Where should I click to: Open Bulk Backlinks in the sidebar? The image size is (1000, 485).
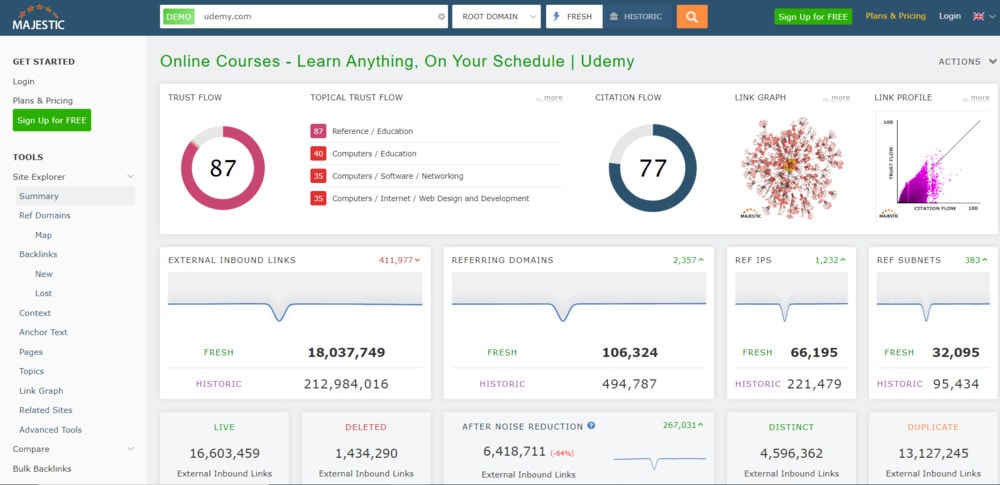[42, 469]
